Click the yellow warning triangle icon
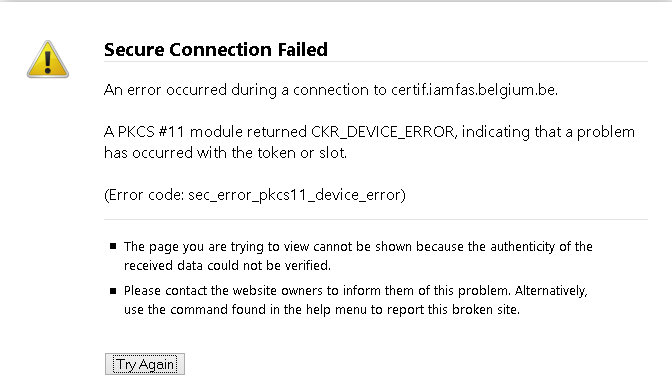The image size is (672, 385). coord(48,60)
